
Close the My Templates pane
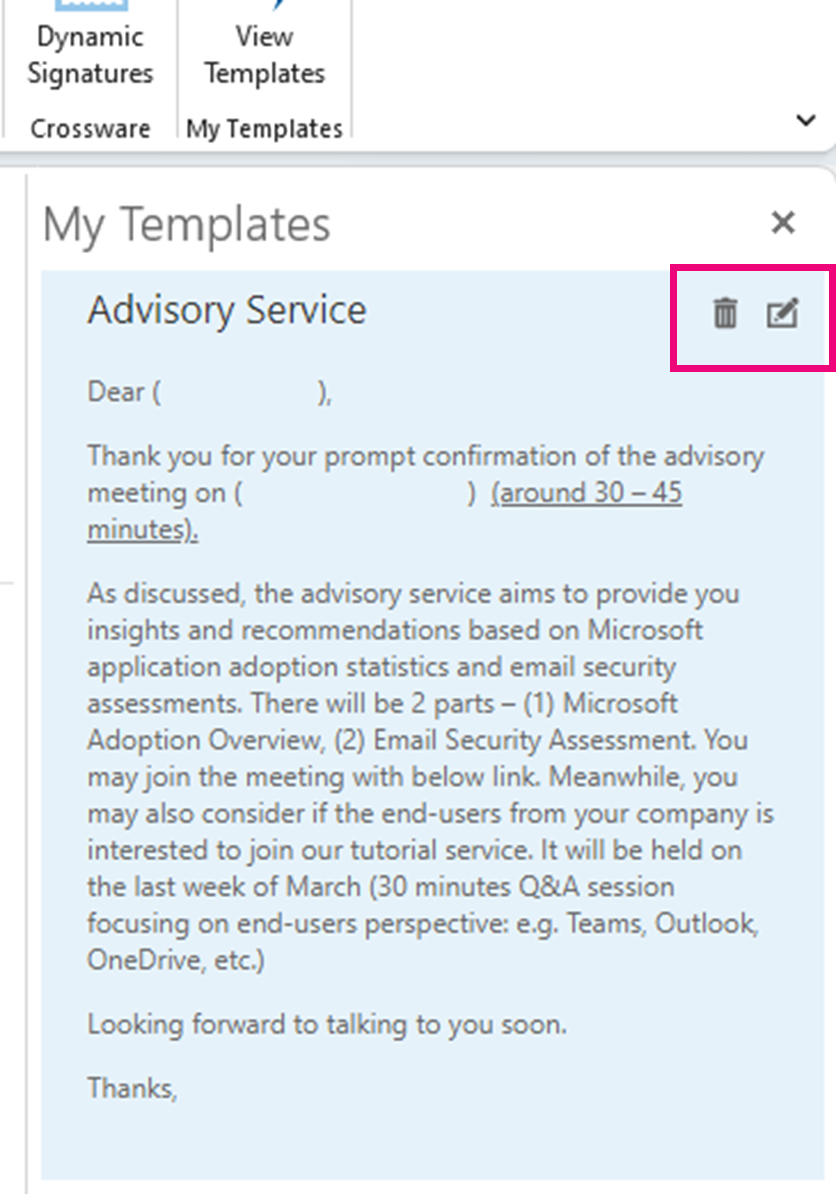pyautogui.click(x=783, y=222)
